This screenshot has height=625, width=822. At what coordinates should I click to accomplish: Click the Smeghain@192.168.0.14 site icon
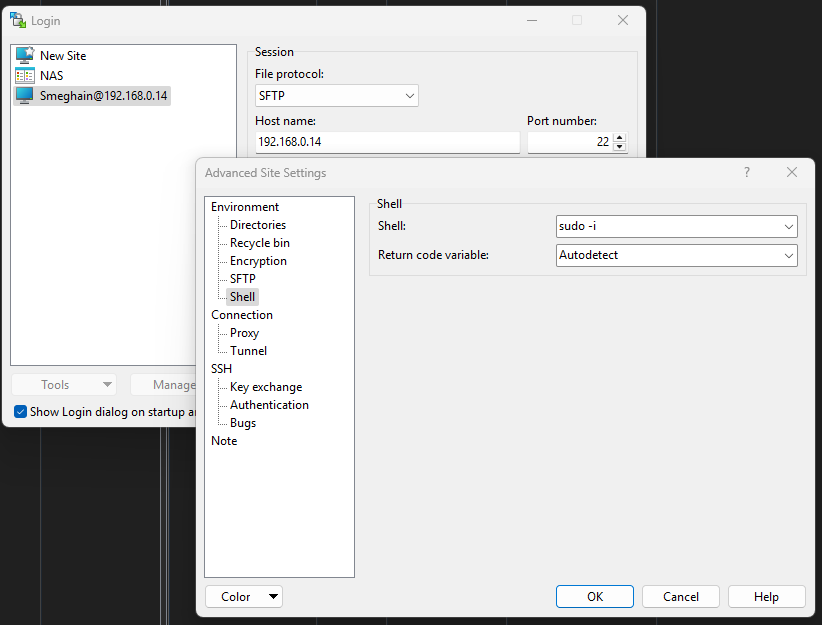(x=25, y=95)
